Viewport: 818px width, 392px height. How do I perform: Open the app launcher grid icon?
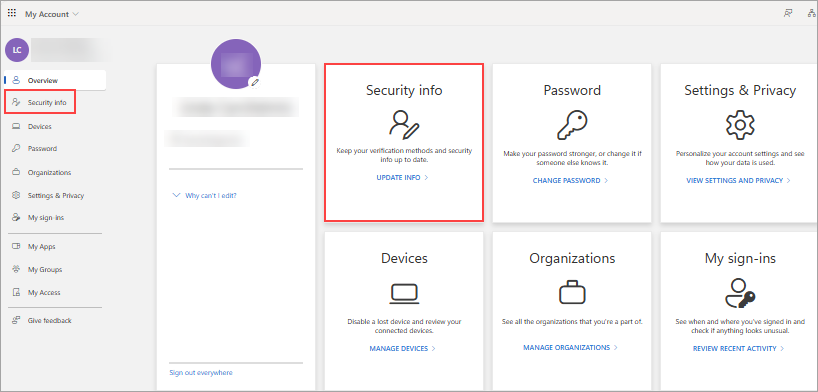pyautogui.click(x=12, y=14)
